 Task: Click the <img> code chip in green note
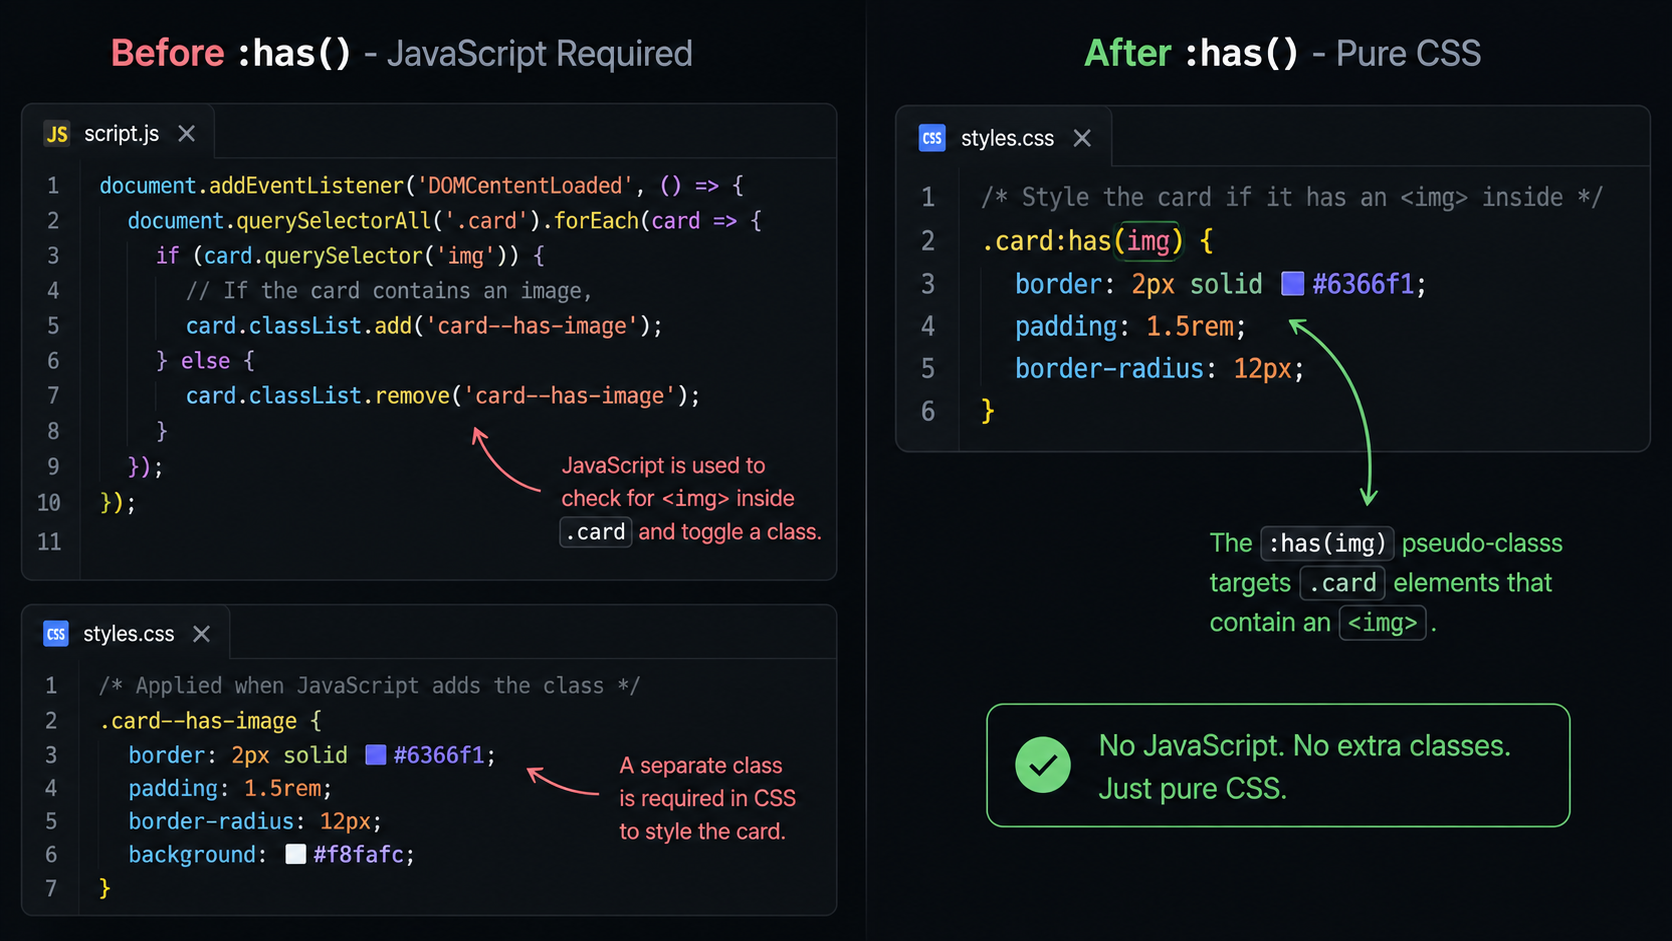click(1382, 623)
